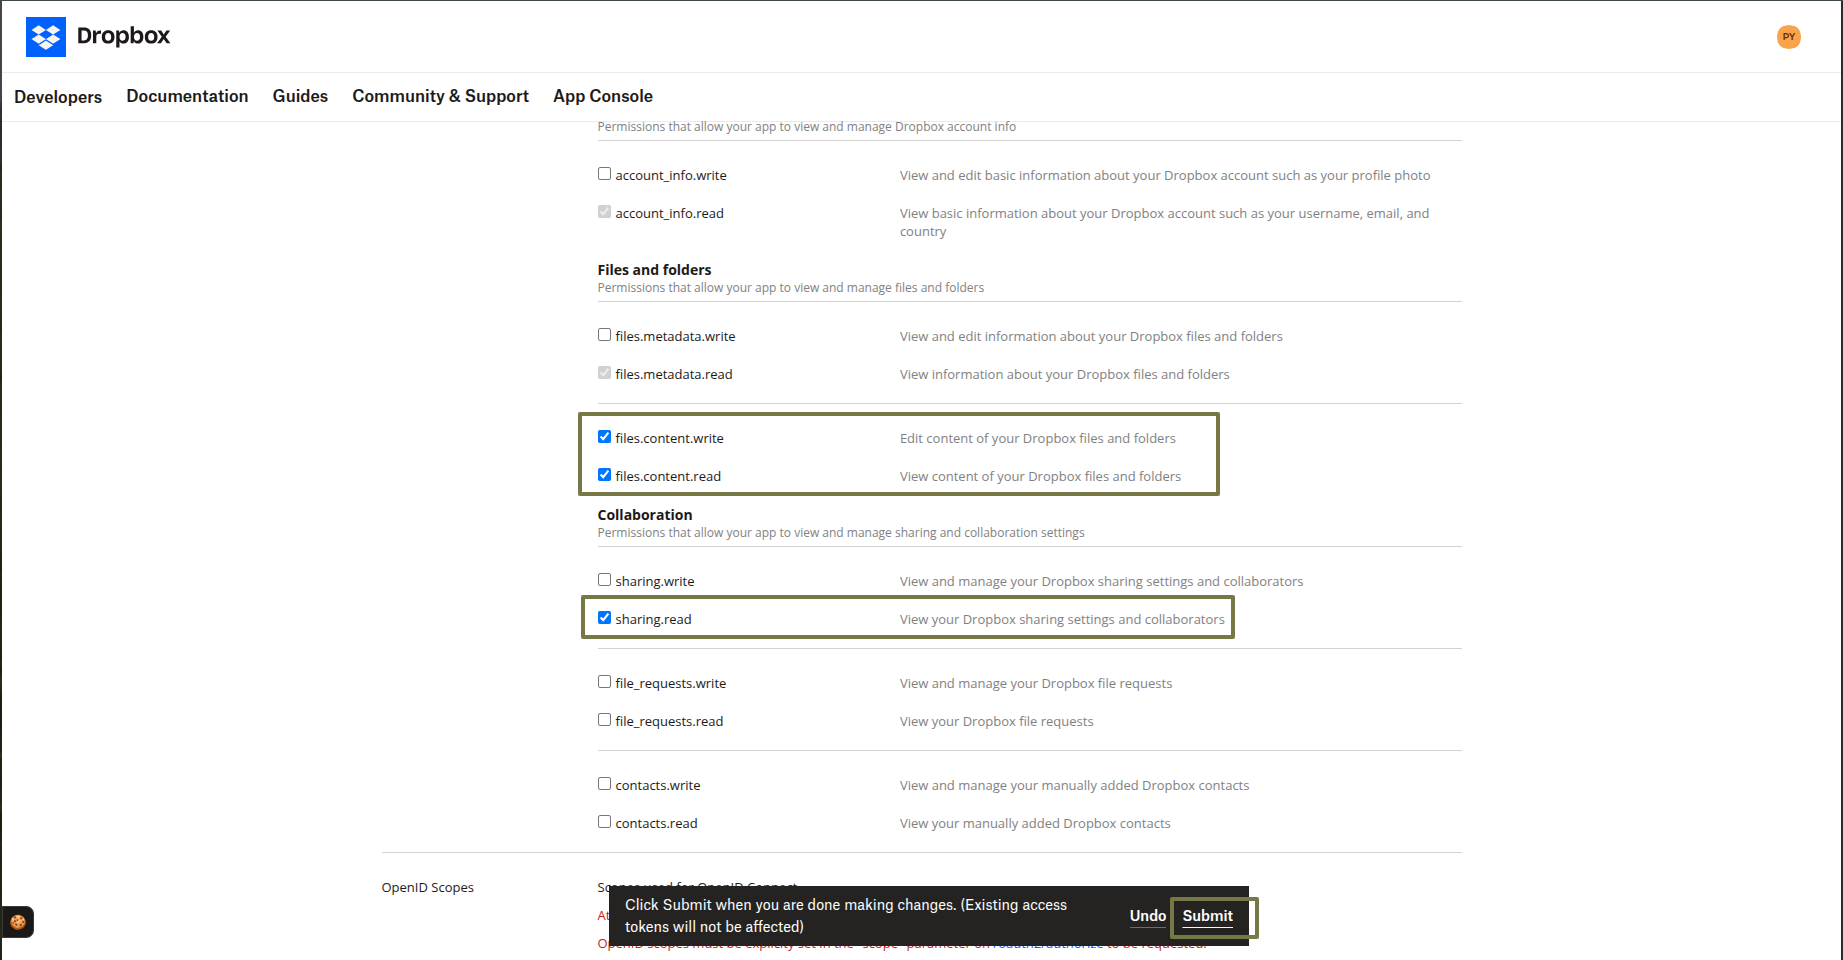Click the 'Files and folders' heading
The image size is (1843, 960).
654,270
